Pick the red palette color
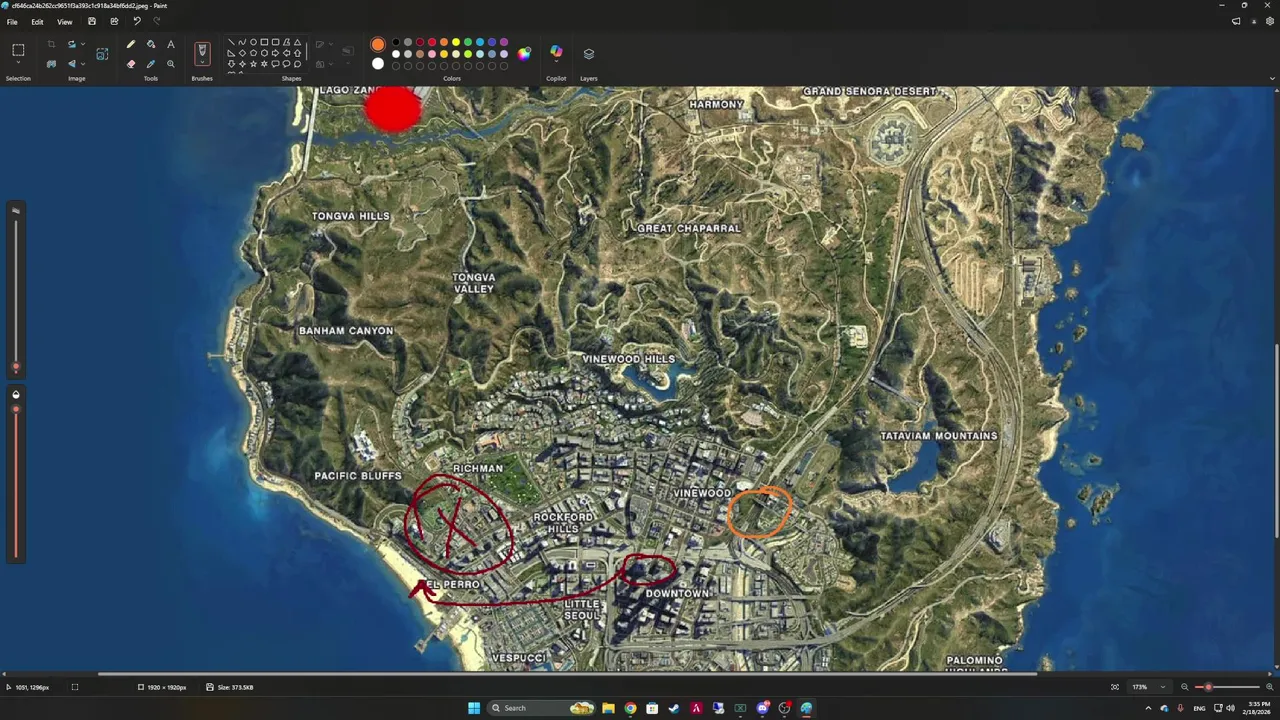The image size is (1280, 720). click(x=432, y=42)
